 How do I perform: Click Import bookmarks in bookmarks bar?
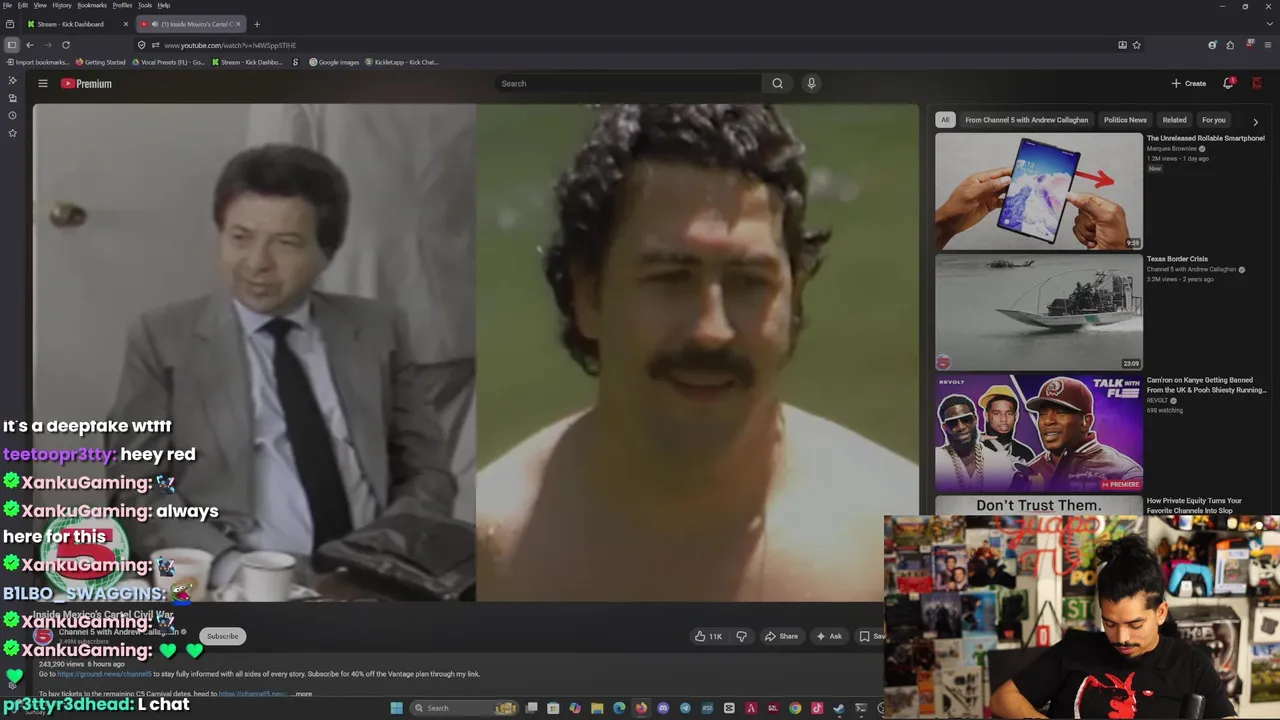(38, 62)
